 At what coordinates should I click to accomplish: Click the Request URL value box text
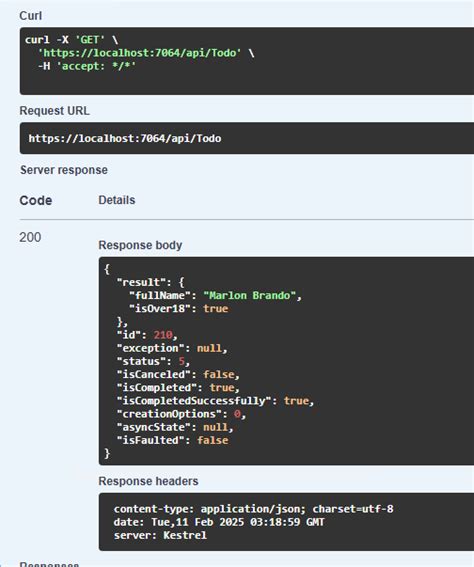[x=125, y=138]
